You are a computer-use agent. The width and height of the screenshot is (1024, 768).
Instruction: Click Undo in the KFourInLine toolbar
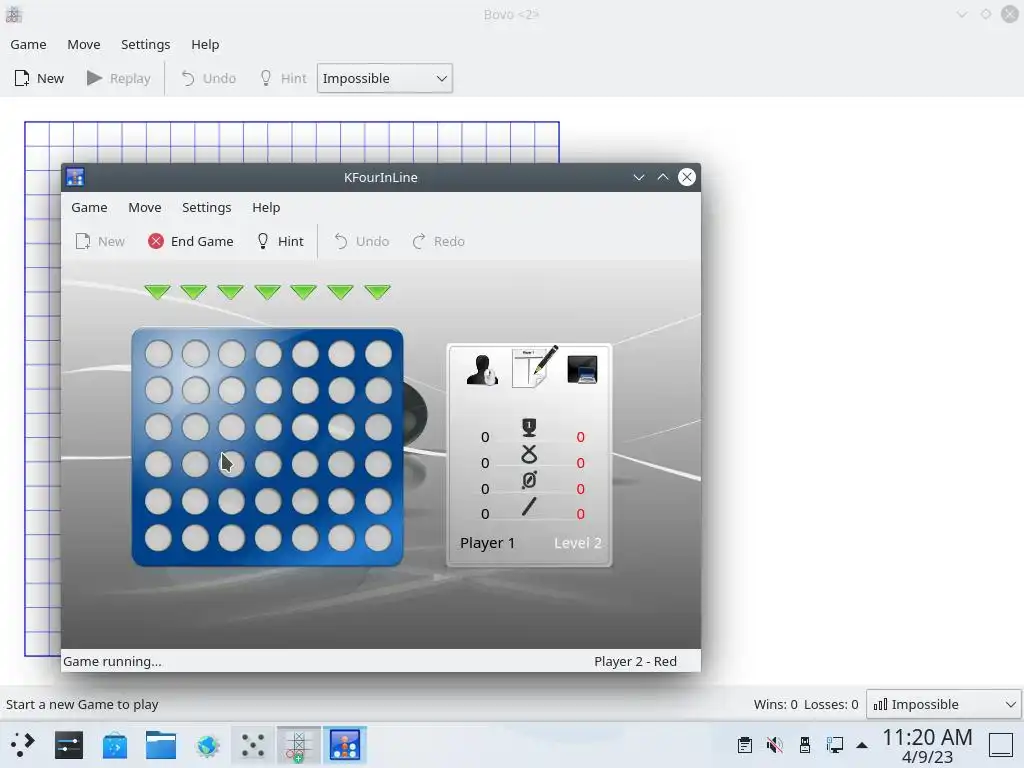pyautogui.click(x=361, y=242)
